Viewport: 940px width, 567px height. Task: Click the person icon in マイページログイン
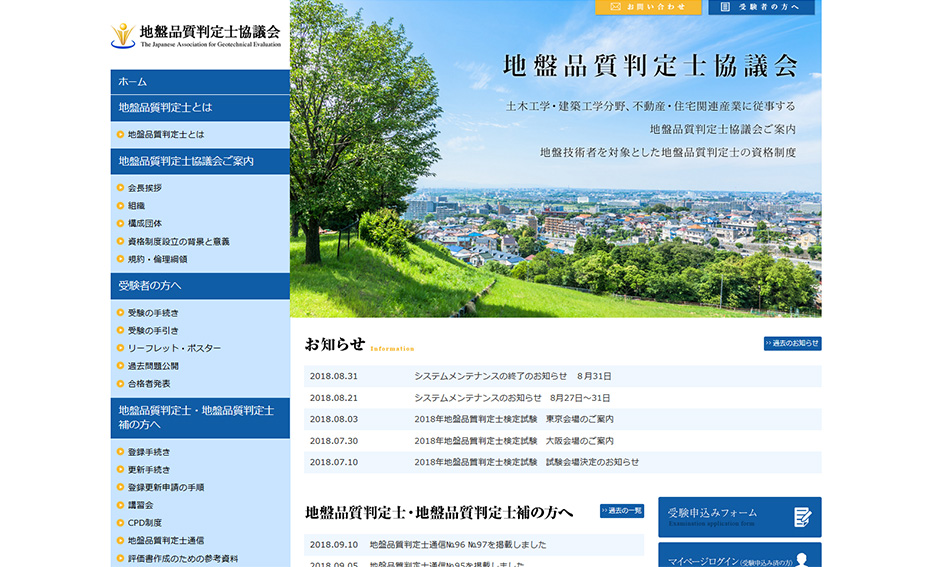pyautogui.click(x=802, y=560)
